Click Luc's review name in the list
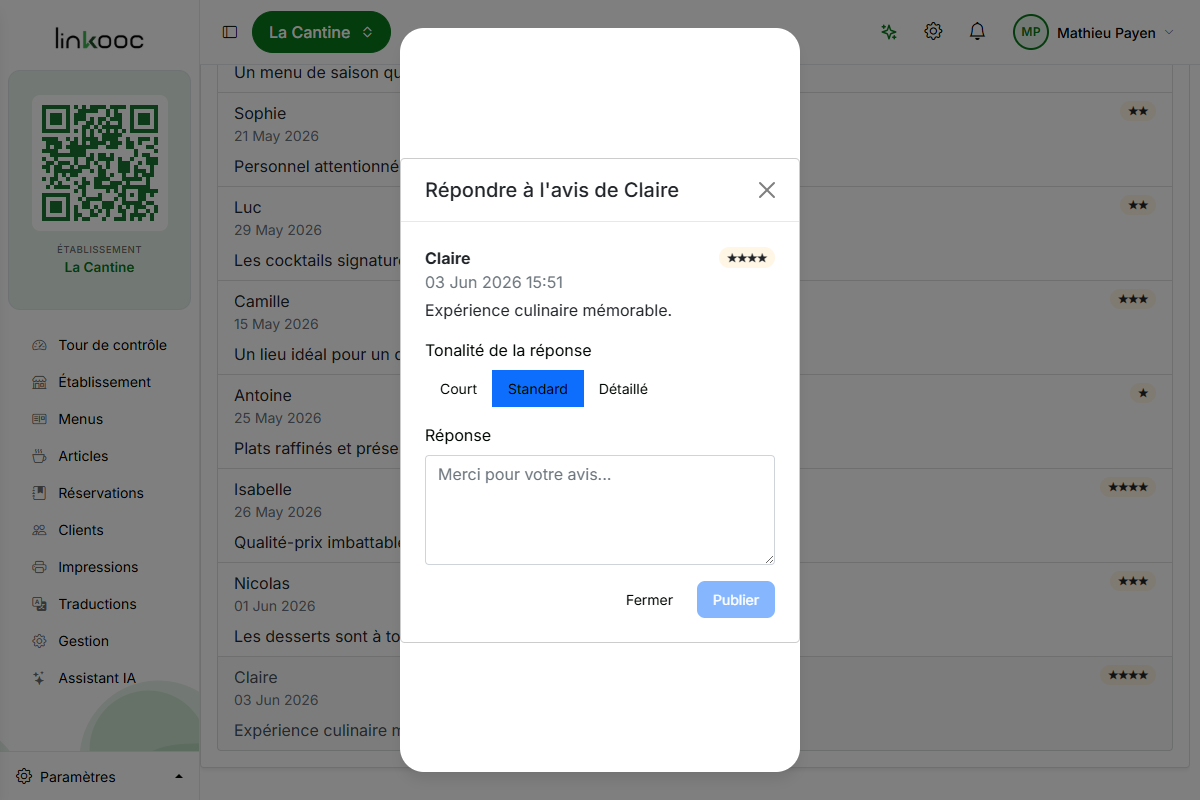This screenshot has height=800, width=1200. pos(247,207)
